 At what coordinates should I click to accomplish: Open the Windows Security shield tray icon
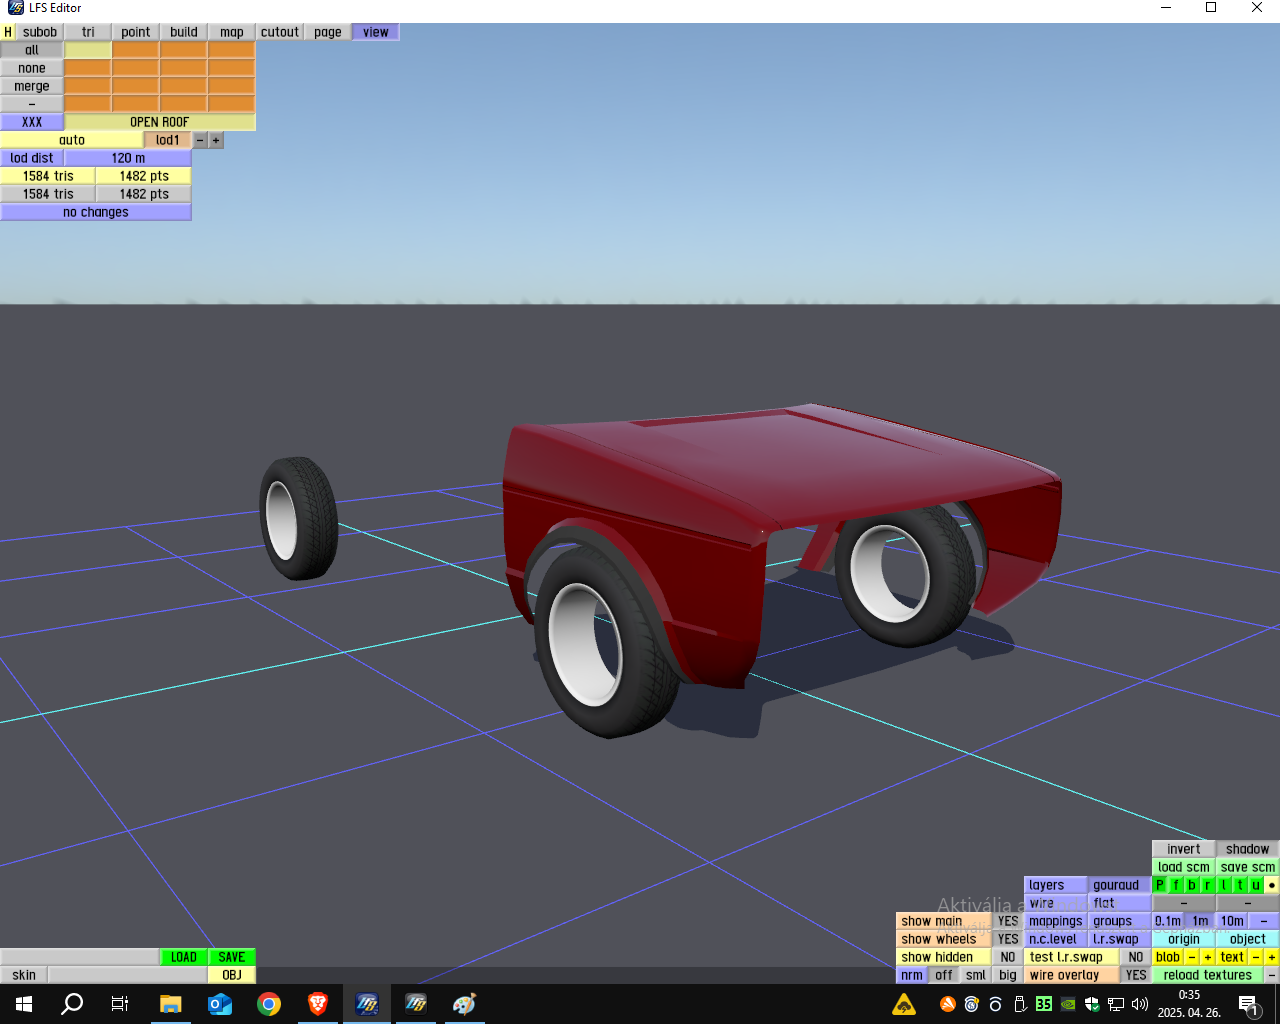[x=1092, y=1004]
